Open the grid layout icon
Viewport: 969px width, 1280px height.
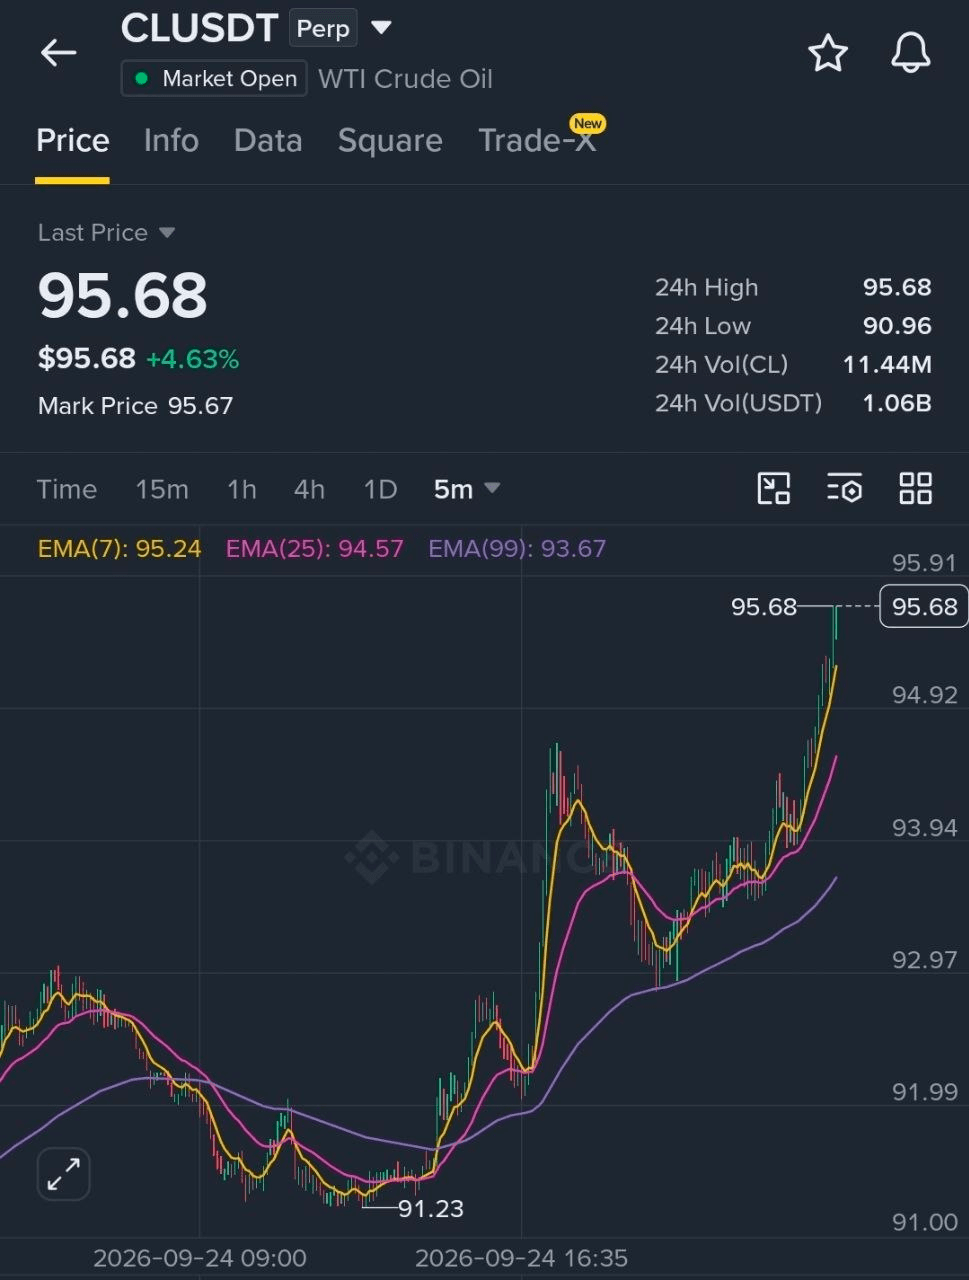[x=915, y=489]
